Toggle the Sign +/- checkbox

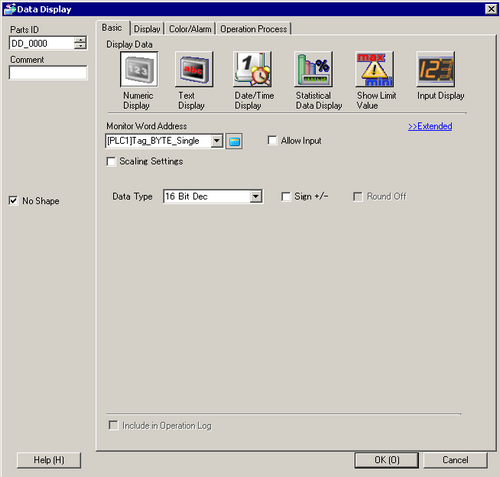pos(286,196)
